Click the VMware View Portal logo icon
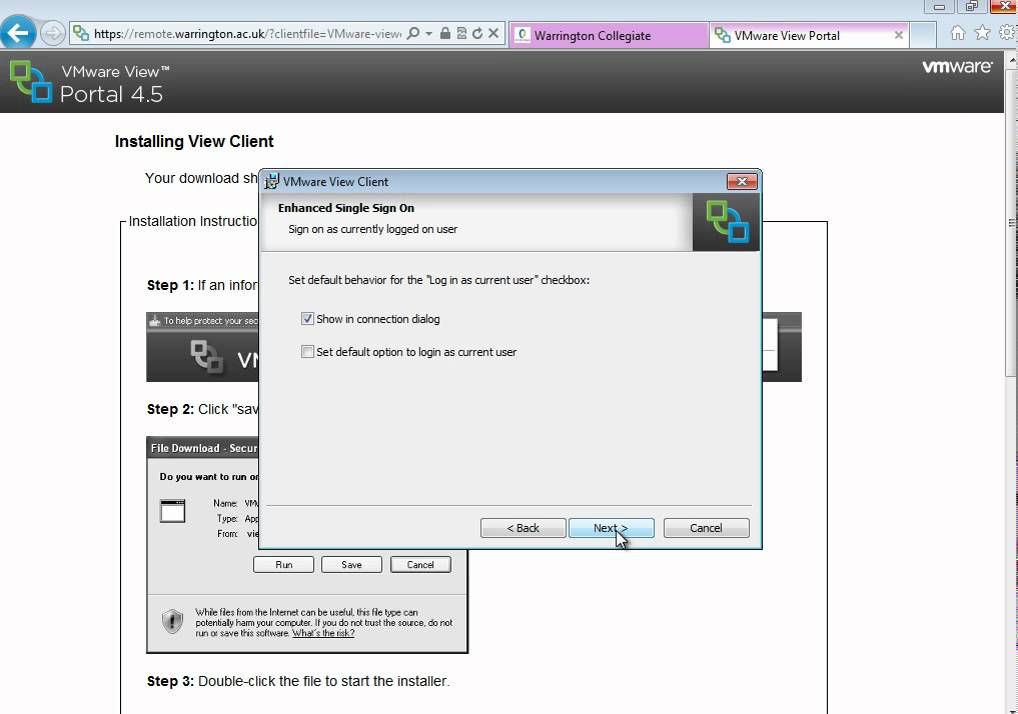 pos(31,81)
